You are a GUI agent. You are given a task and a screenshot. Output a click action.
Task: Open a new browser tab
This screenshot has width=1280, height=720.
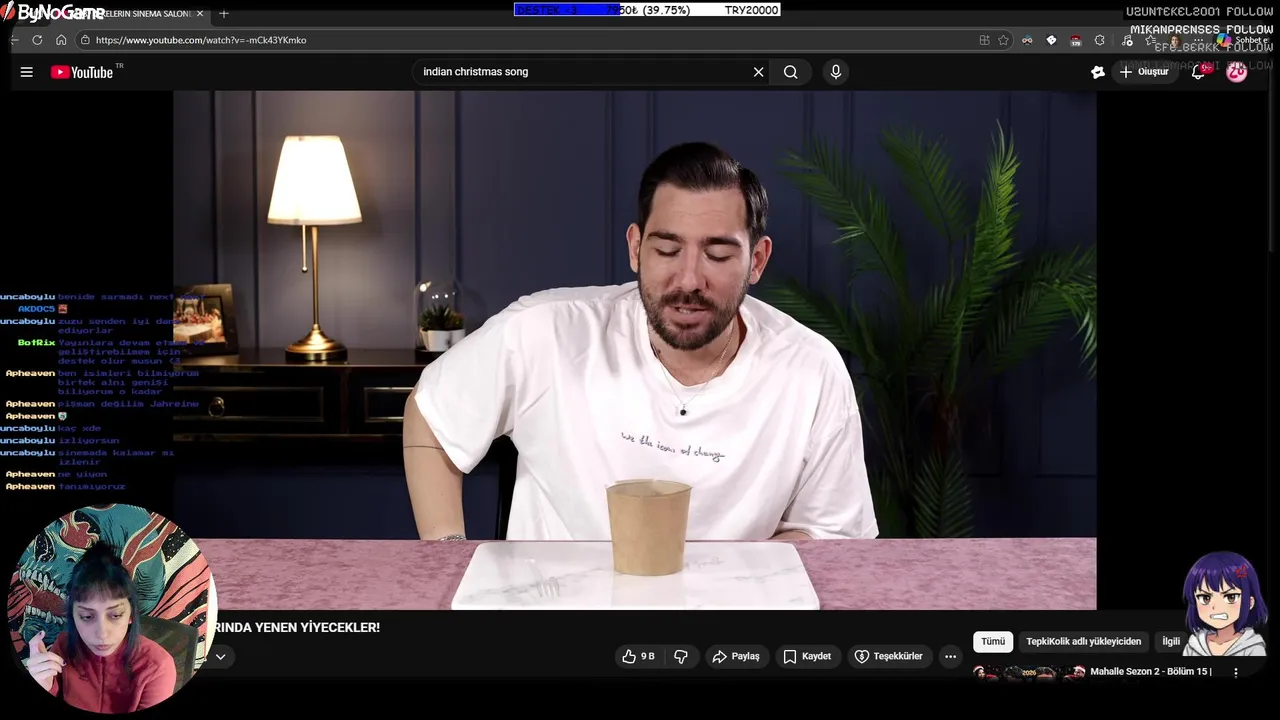224,14
